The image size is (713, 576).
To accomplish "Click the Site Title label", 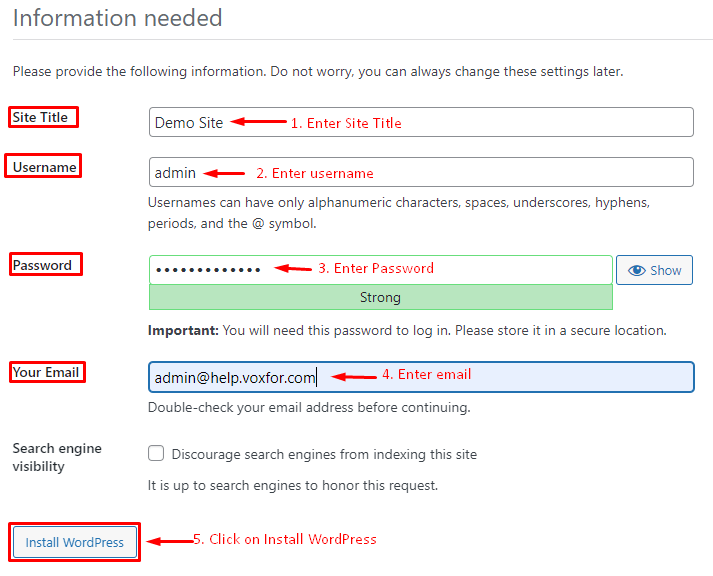I will click(40, 117).
